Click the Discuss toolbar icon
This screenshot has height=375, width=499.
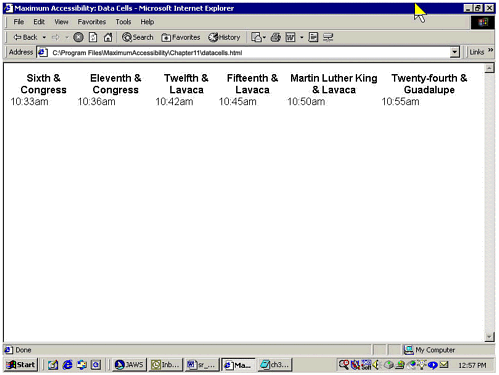click(313, 37)
